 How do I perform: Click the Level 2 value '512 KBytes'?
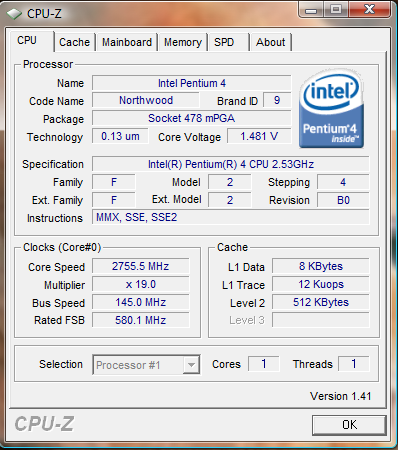[321, 302]
